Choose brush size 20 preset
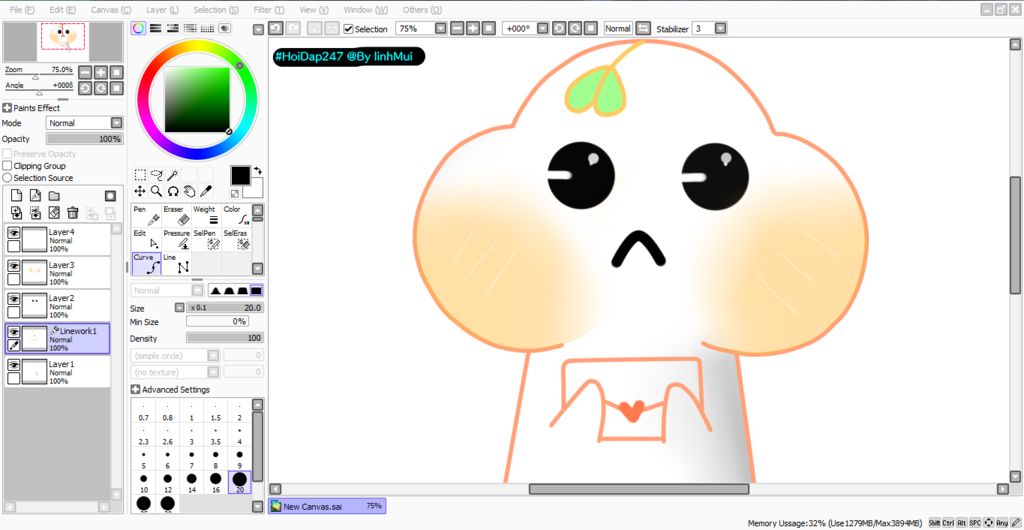Screen dimensions: 1024x530 pos(240,482)
